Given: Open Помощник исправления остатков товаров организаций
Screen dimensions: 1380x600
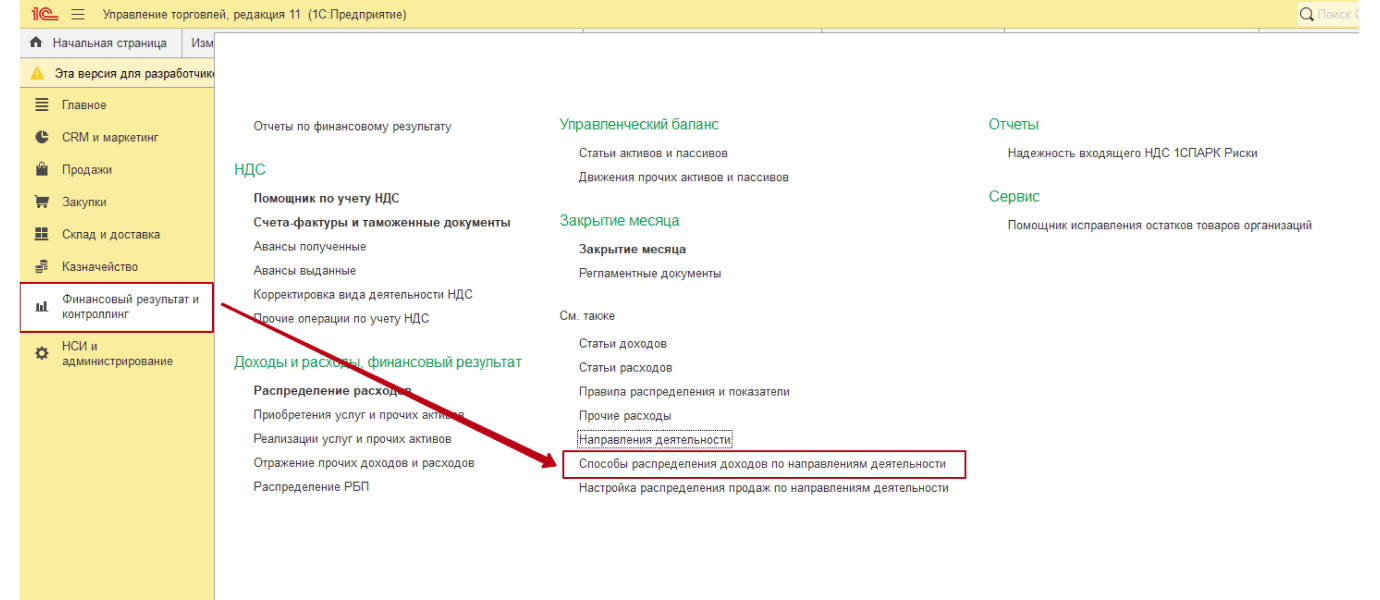Looking at the screenshot, I should coord(1160,225).
